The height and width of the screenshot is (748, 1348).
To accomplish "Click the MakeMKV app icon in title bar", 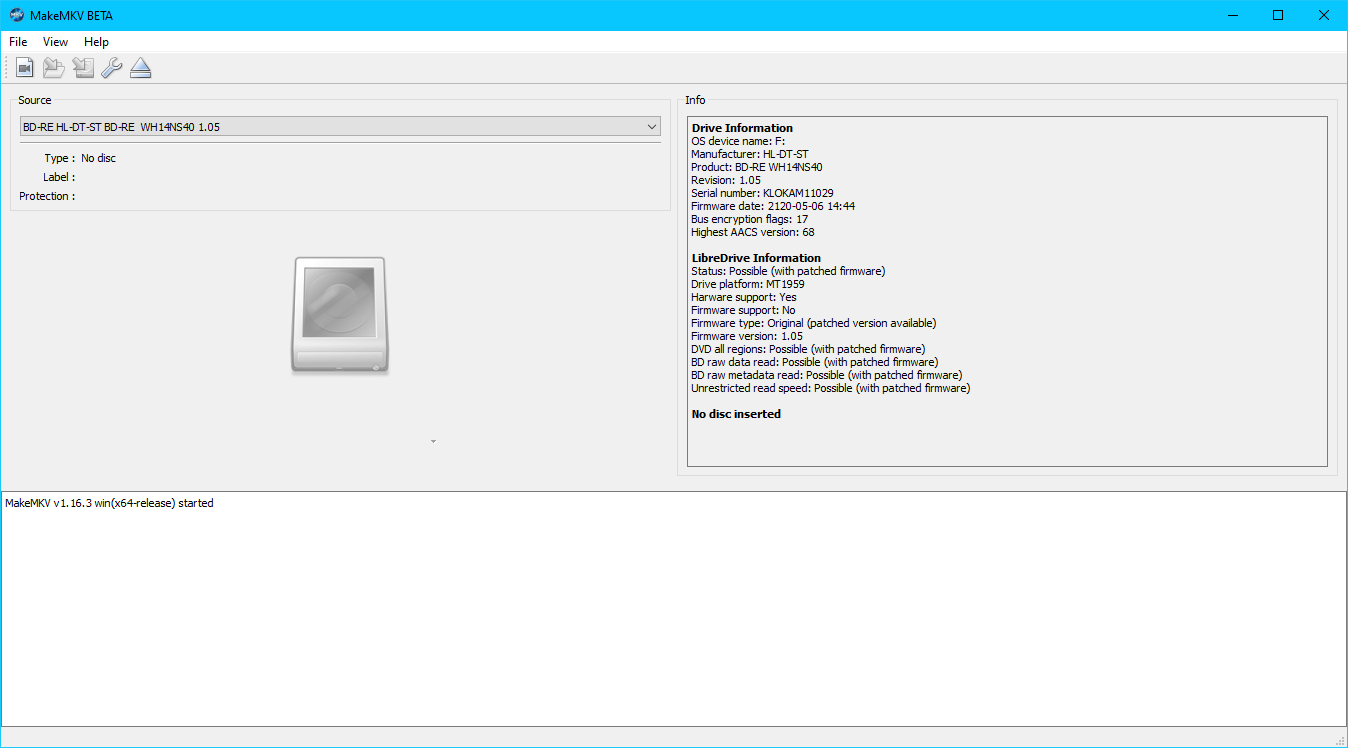I will point(16,15).
